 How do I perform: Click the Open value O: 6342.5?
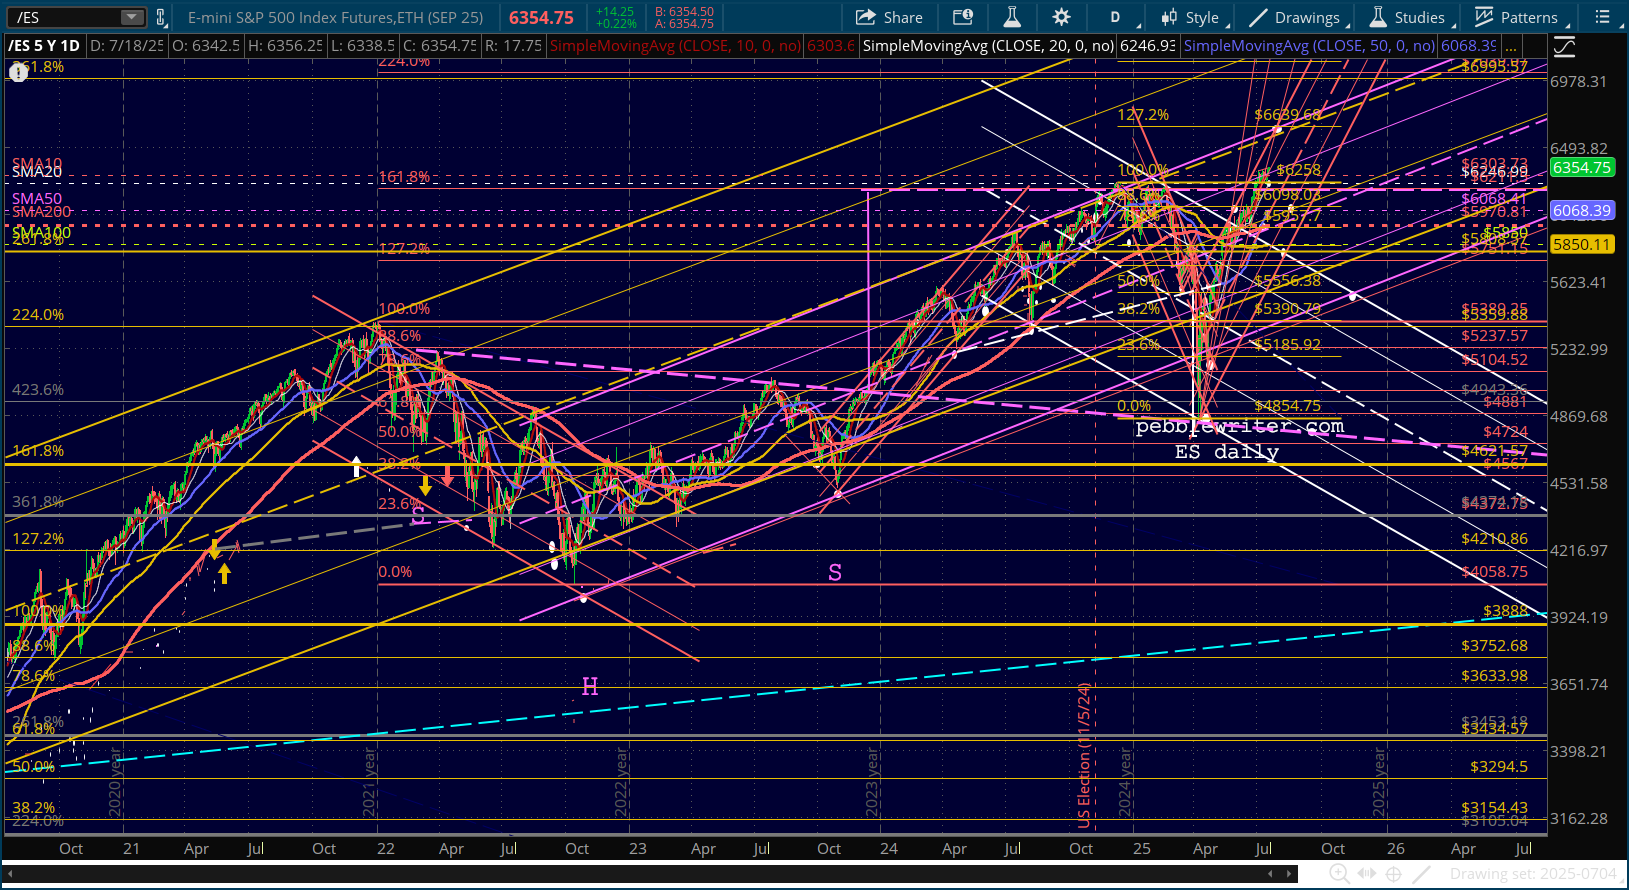tap(206, 46)
